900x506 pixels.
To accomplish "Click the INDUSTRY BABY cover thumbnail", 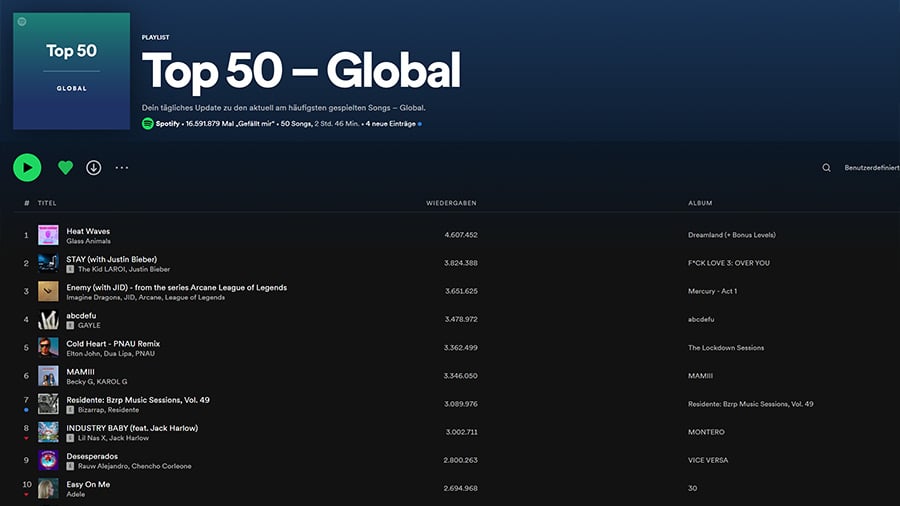I will [x=48, y=432].
